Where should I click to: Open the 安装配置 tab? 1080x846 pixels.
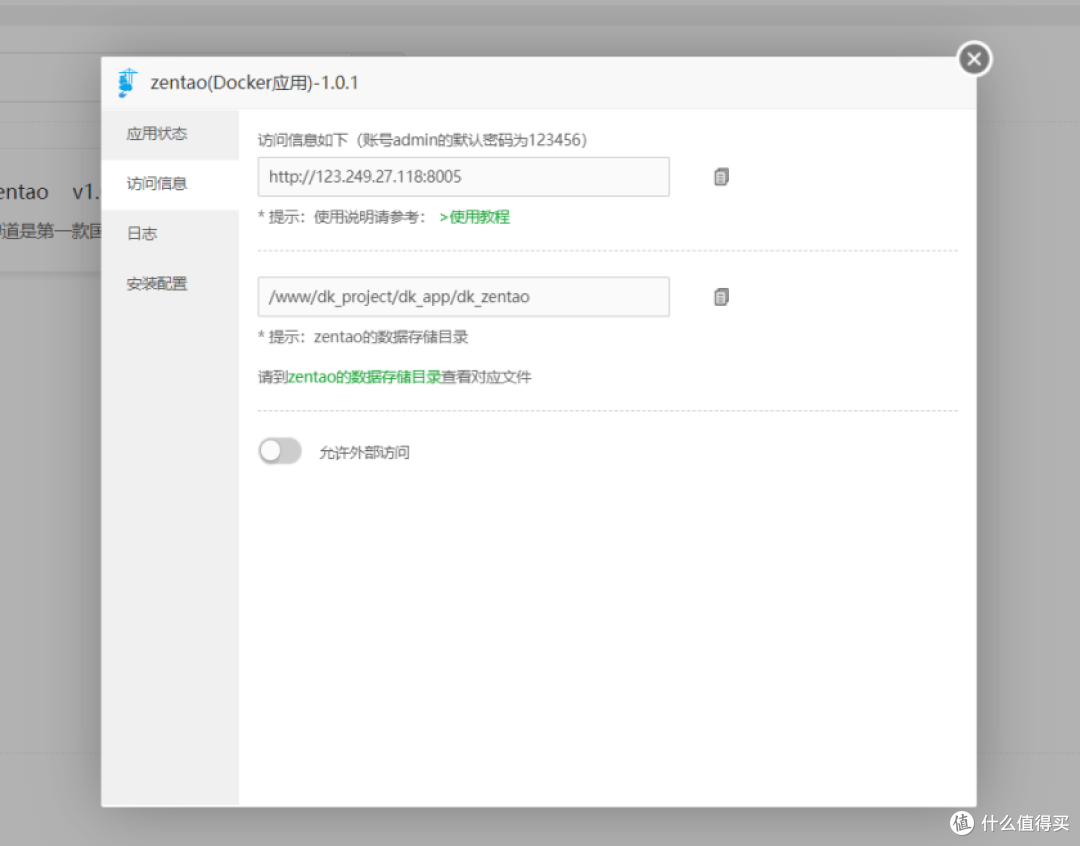click(x=170, y=284)
